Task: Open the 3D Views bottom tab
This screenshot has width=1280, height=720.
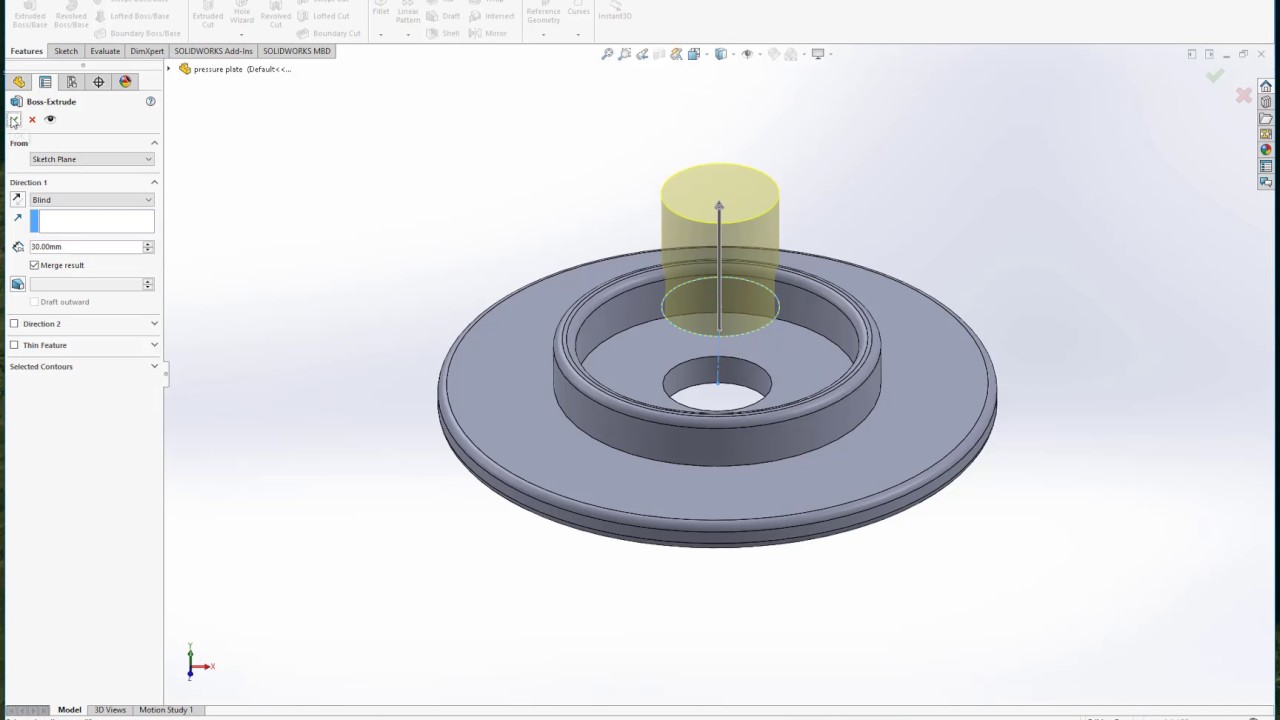Action: click(110, 710)
